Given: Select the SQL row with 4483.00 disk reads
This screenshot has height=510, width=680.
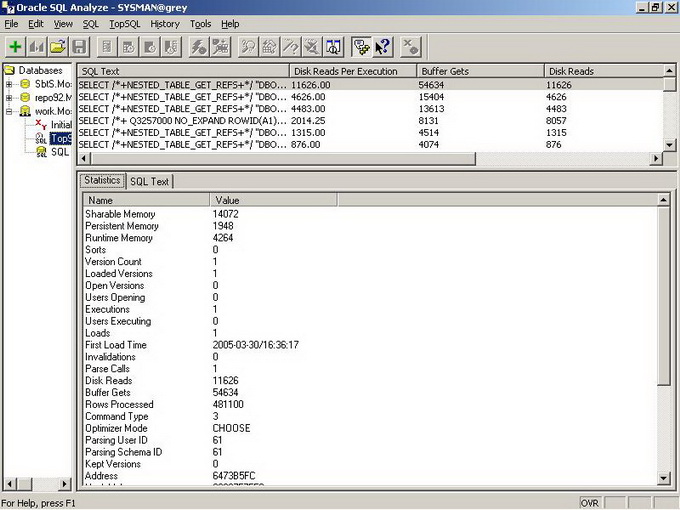Looking at the screenshot, I should 371,109.
